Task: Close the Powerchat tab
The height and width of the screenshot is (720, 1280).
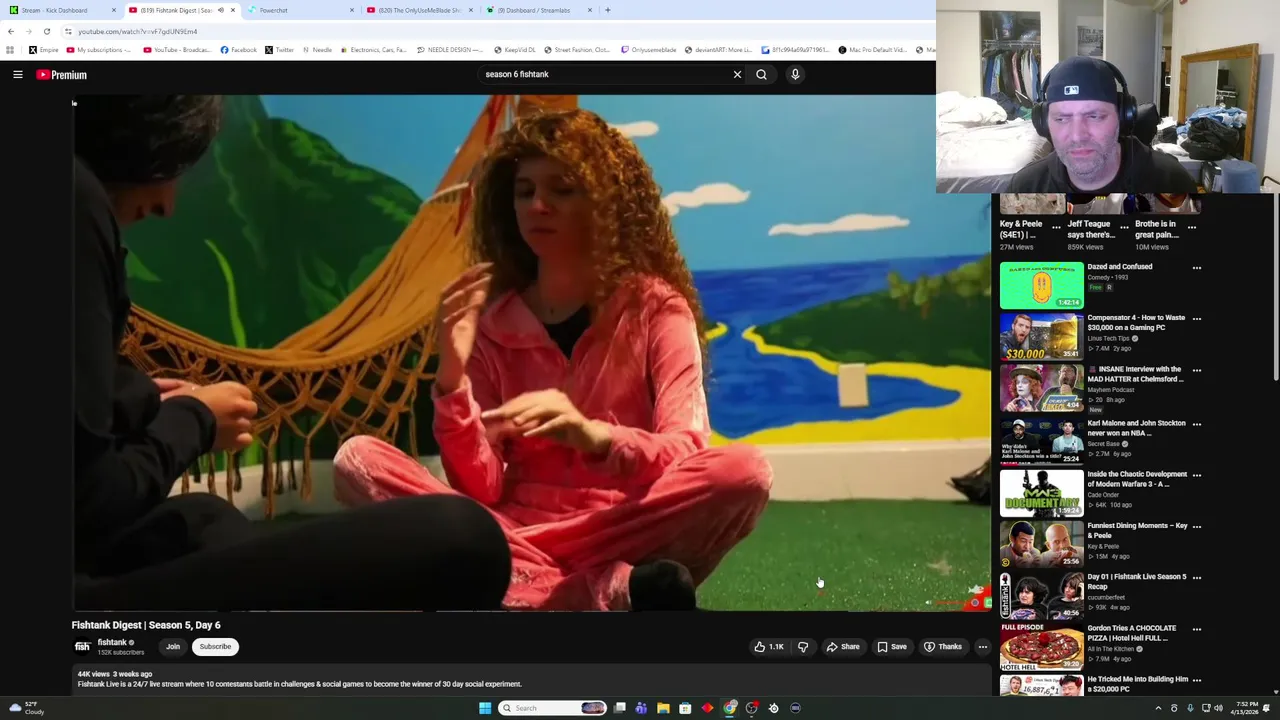Action: tap(351, 10)
